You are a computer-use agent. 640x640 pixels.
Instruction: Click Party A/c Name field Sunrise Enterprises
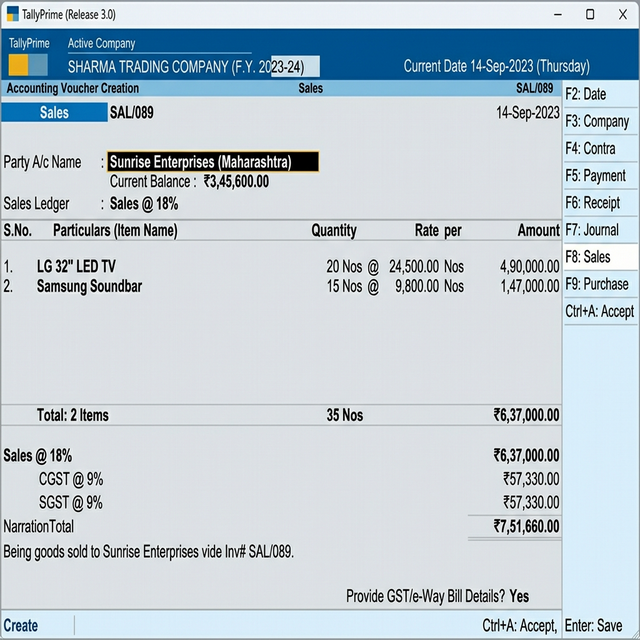213,162
